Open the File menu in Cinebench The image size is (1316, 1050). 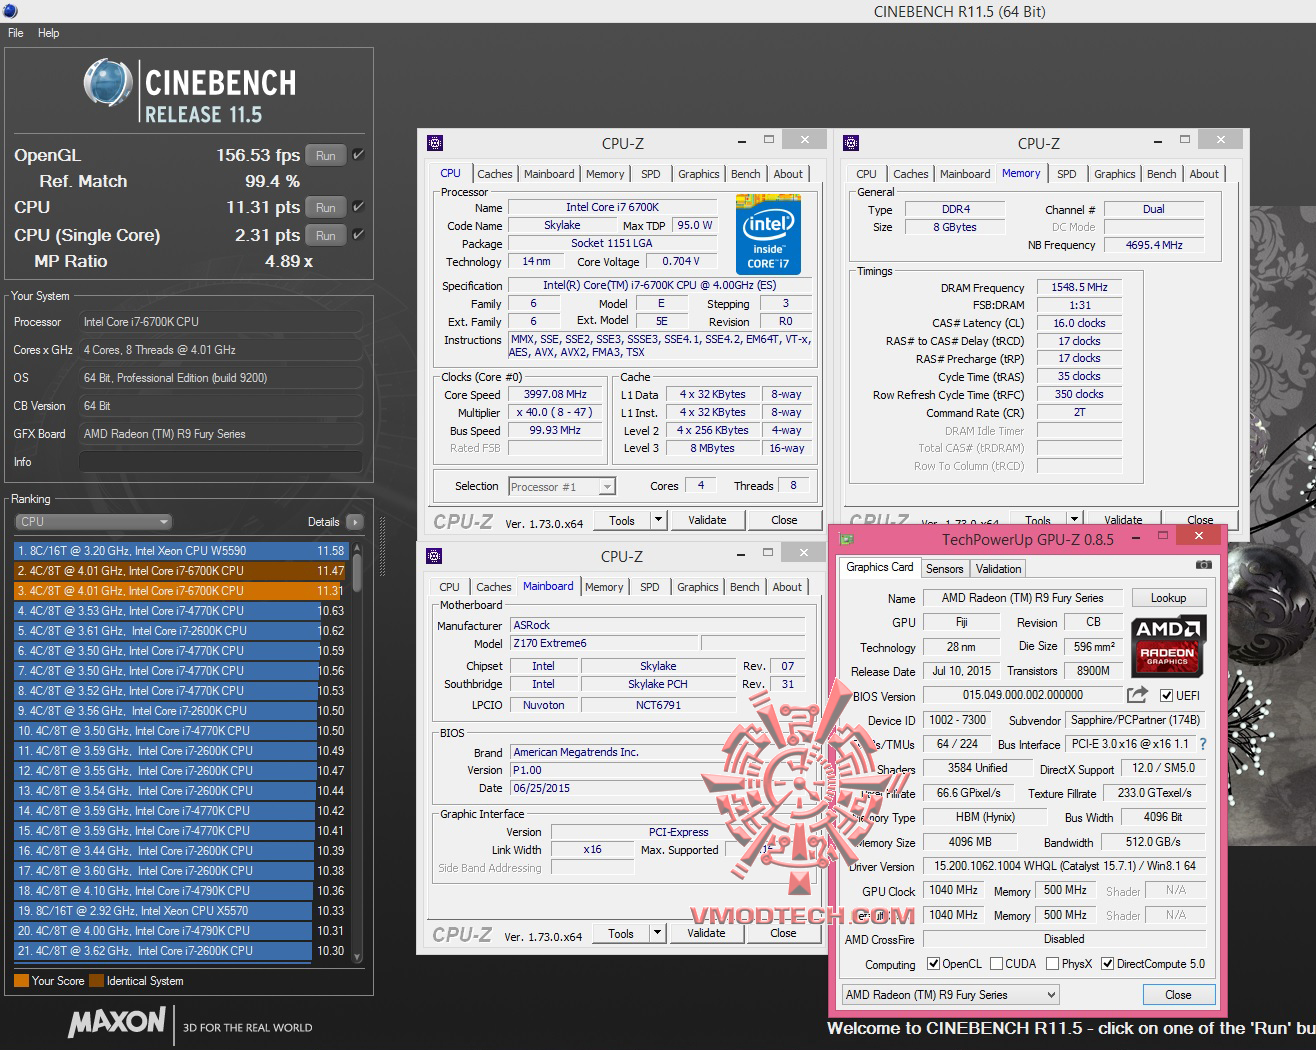point(16,33)
